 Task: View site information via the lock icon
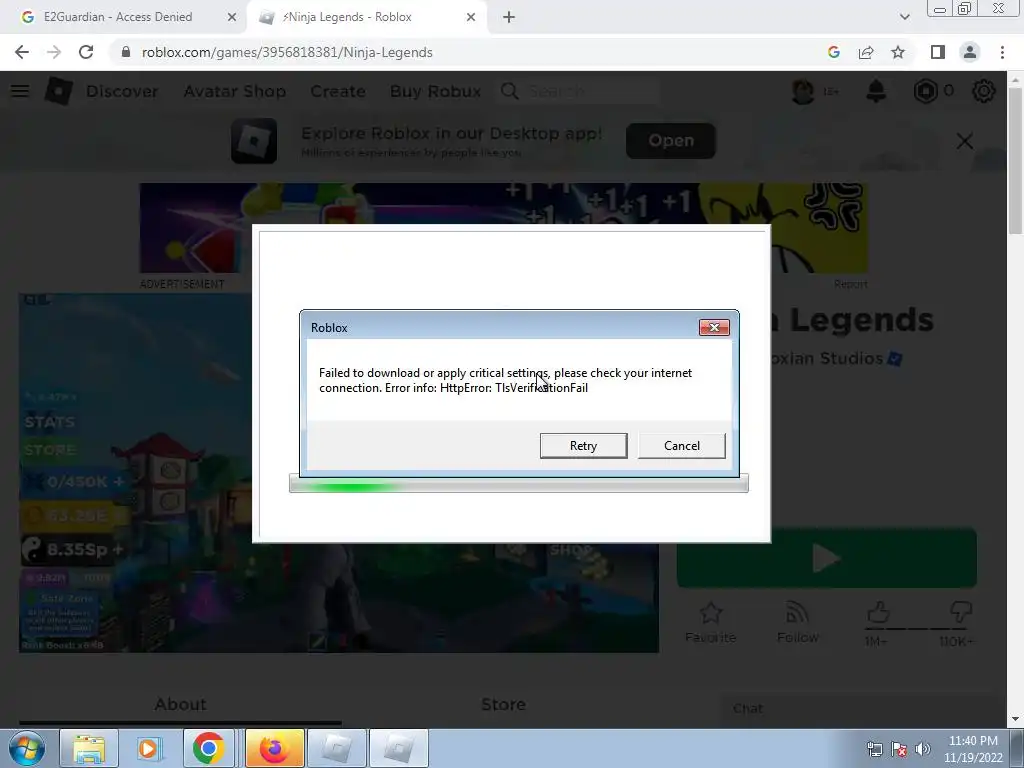(x=126, y=52)
